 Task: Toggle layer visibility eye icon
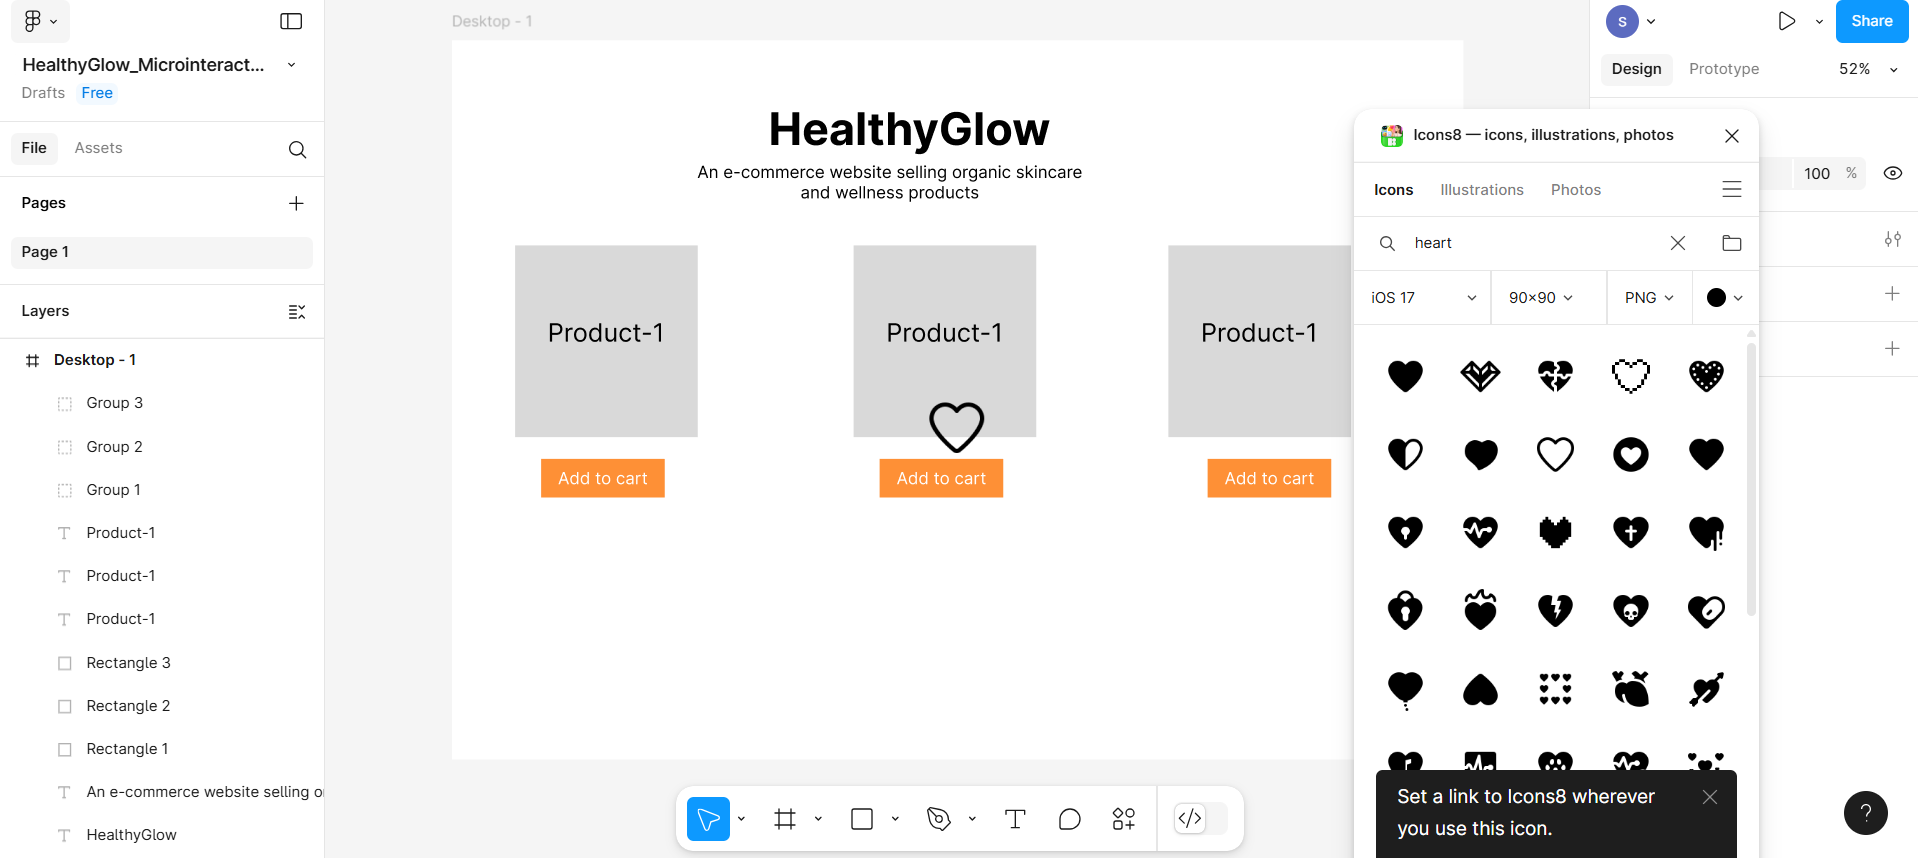[x=1892, y=173]
